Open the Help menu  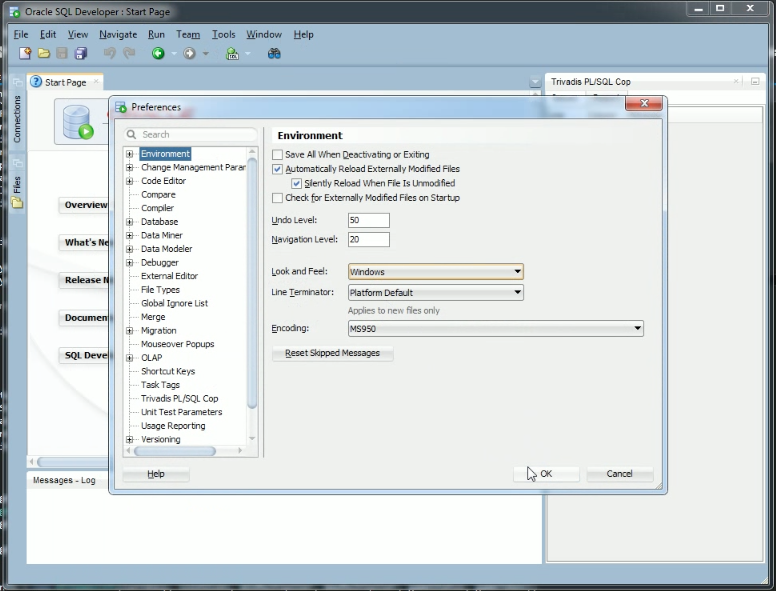[303, 34]
